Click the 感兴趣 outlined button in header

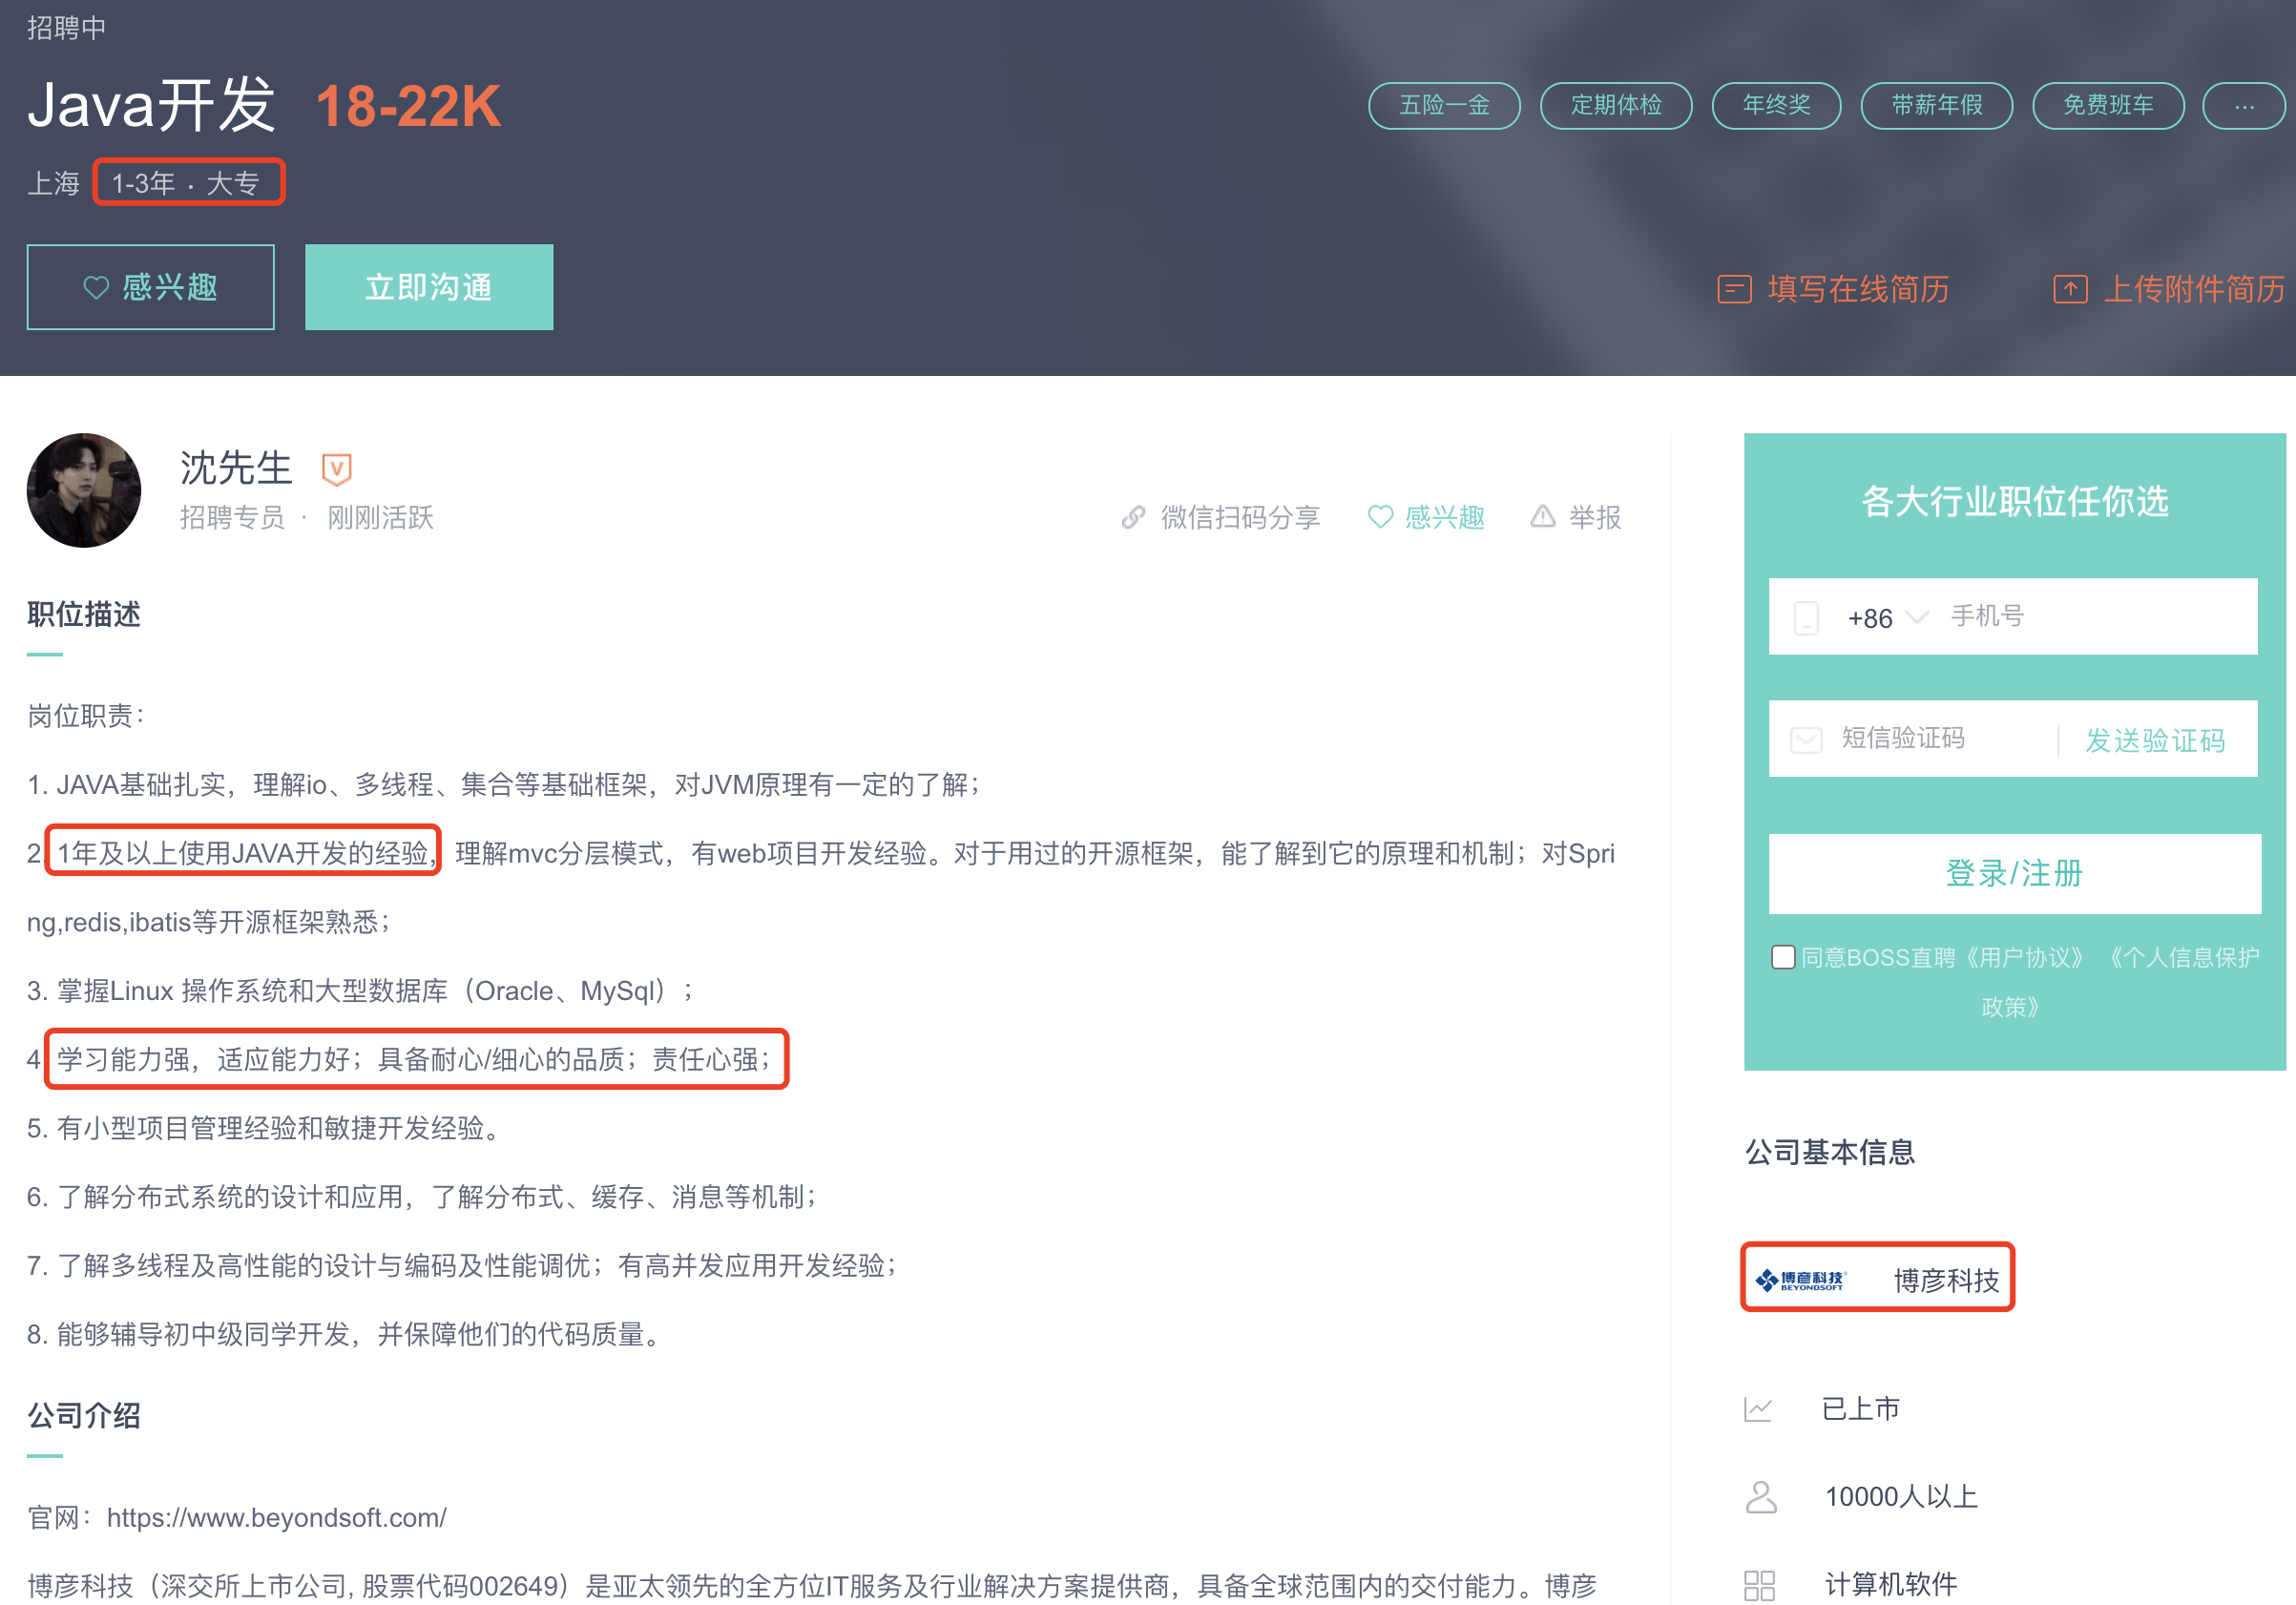[x=150, y=288]
